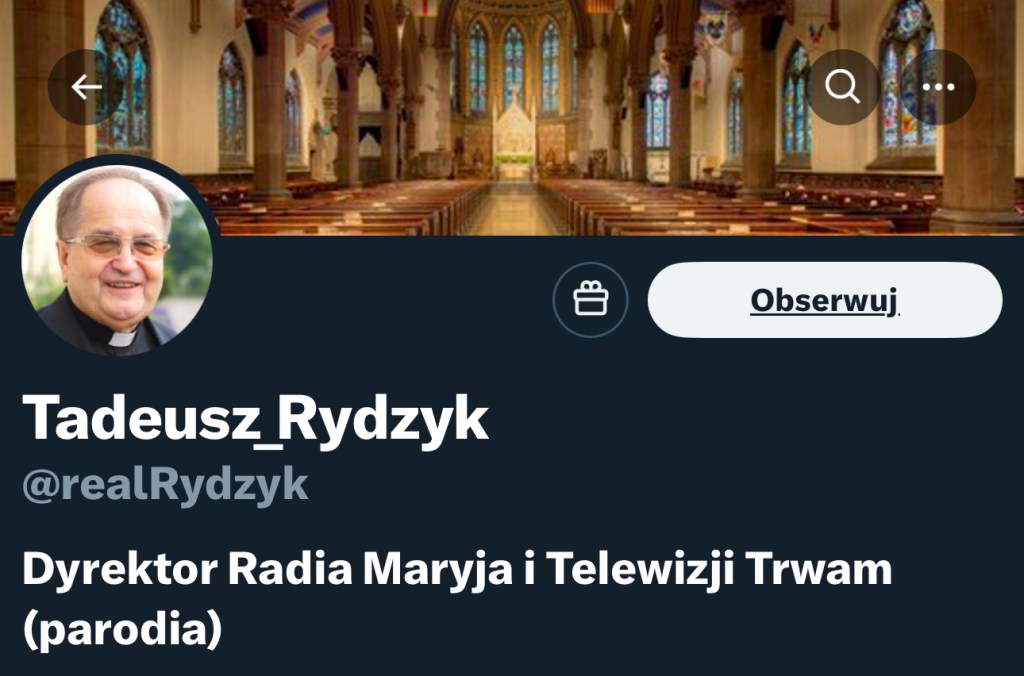Image resolution: width=1024 pixels, height=676 pixels.
Task: View the round profile photo of the priest
Action: pyautogui.click(x=117, y=258)
